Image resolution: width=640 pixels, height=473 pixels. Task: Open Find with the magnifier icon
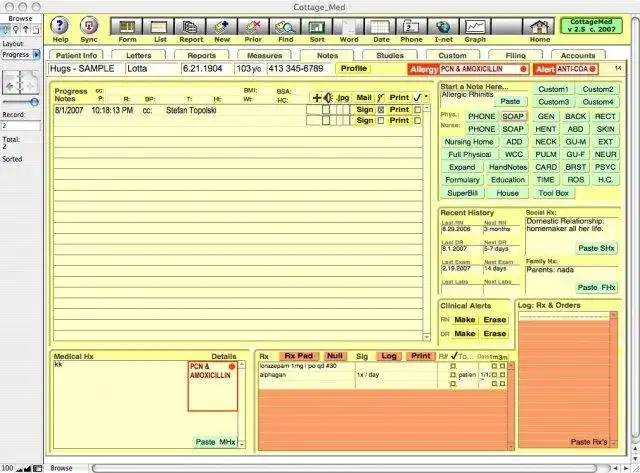point(285,27)
